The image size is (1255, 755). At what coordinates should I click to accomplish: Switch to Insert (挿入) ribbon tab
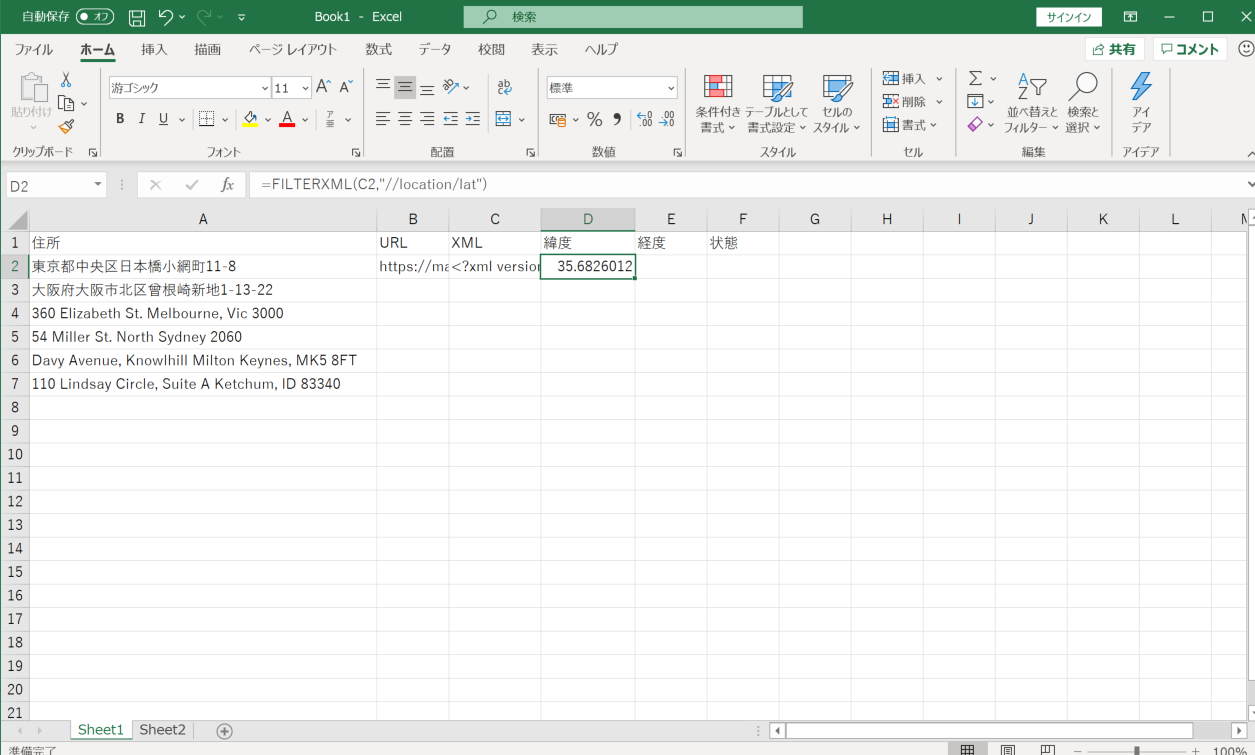pos(154,49)
